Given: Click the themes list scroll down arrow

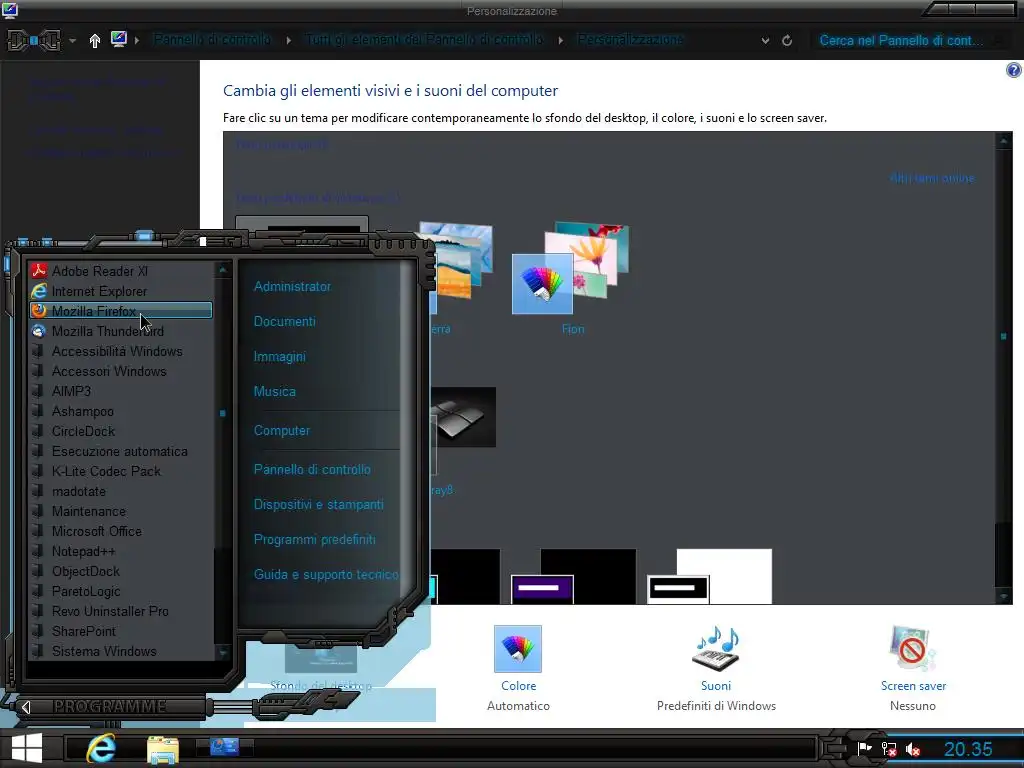Looking at the screenshot, I should pyautogui.click(x=1004, y=596).
